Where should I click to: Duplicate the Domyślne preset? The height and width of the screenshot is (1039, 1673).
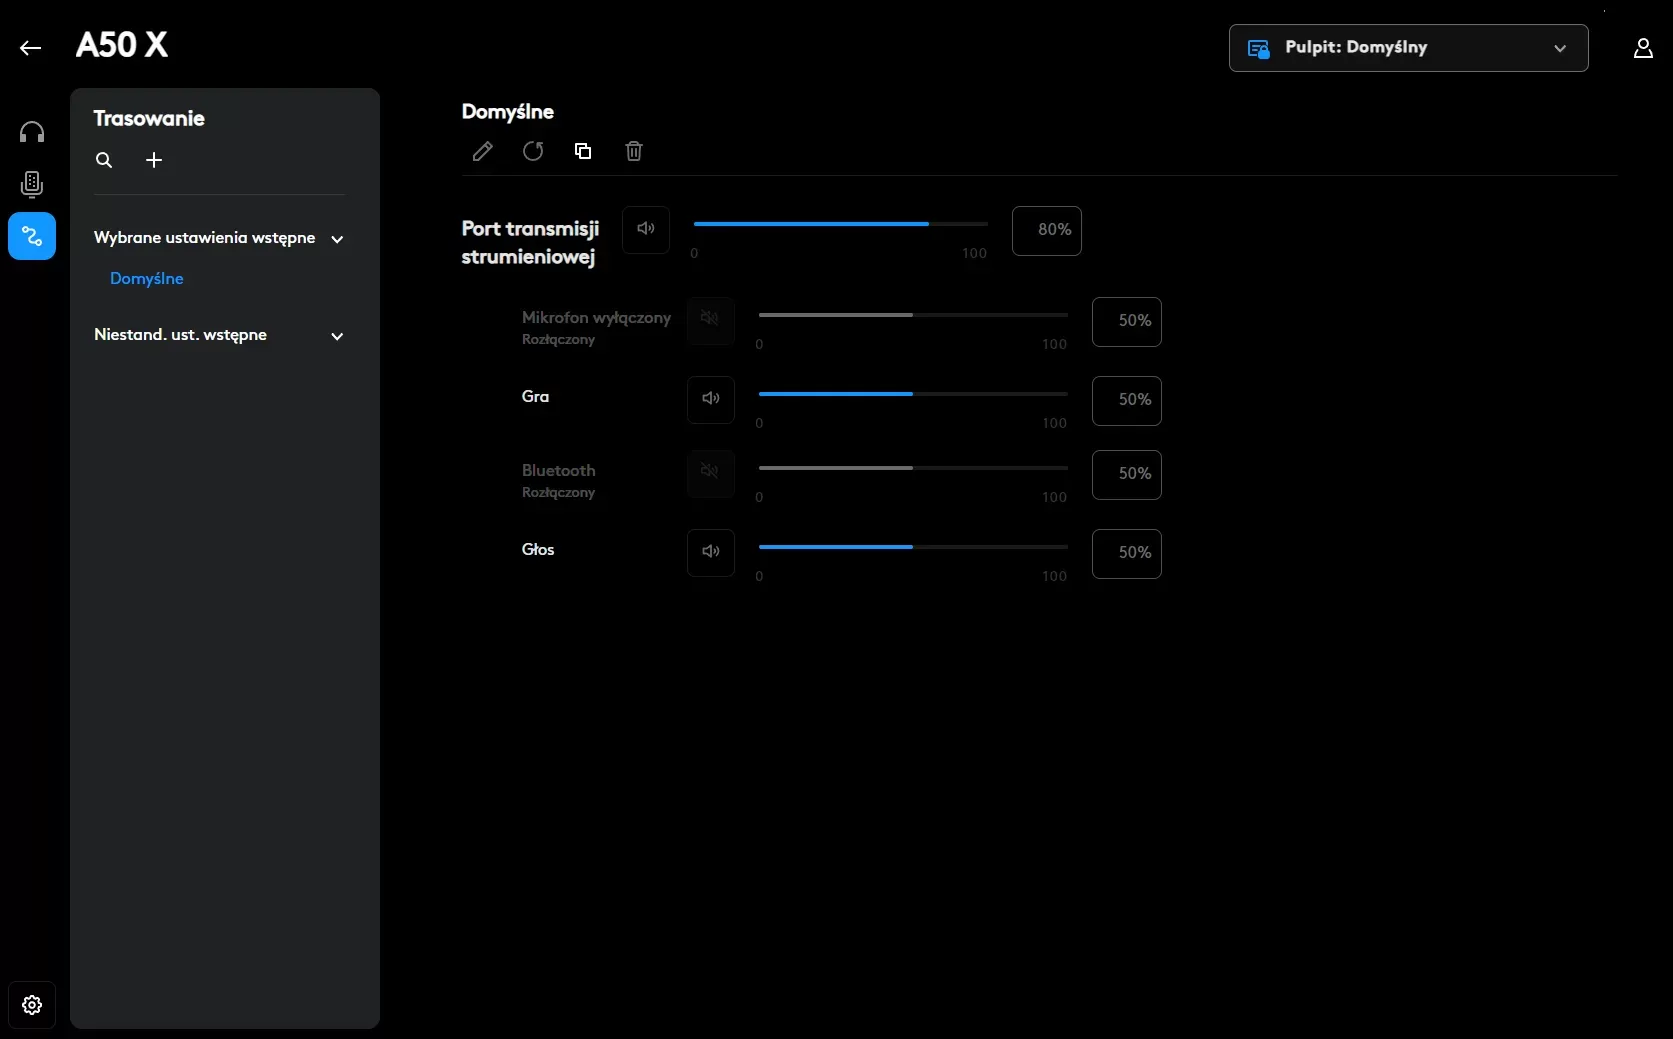pos(583,151)
